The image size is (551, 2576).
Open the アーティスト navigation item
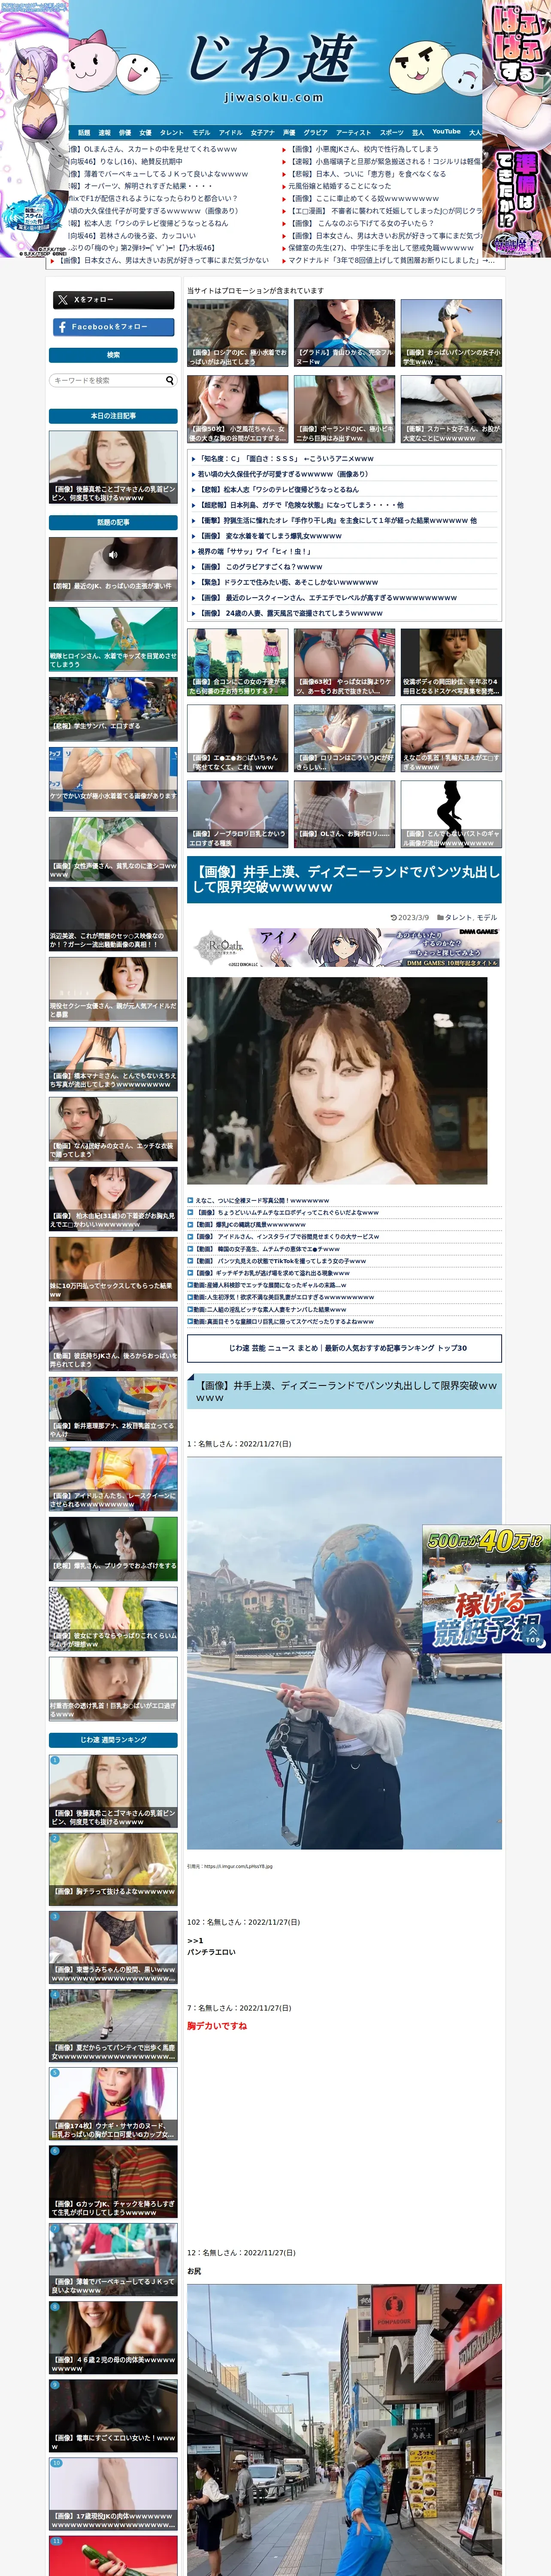tap(353, 132)
